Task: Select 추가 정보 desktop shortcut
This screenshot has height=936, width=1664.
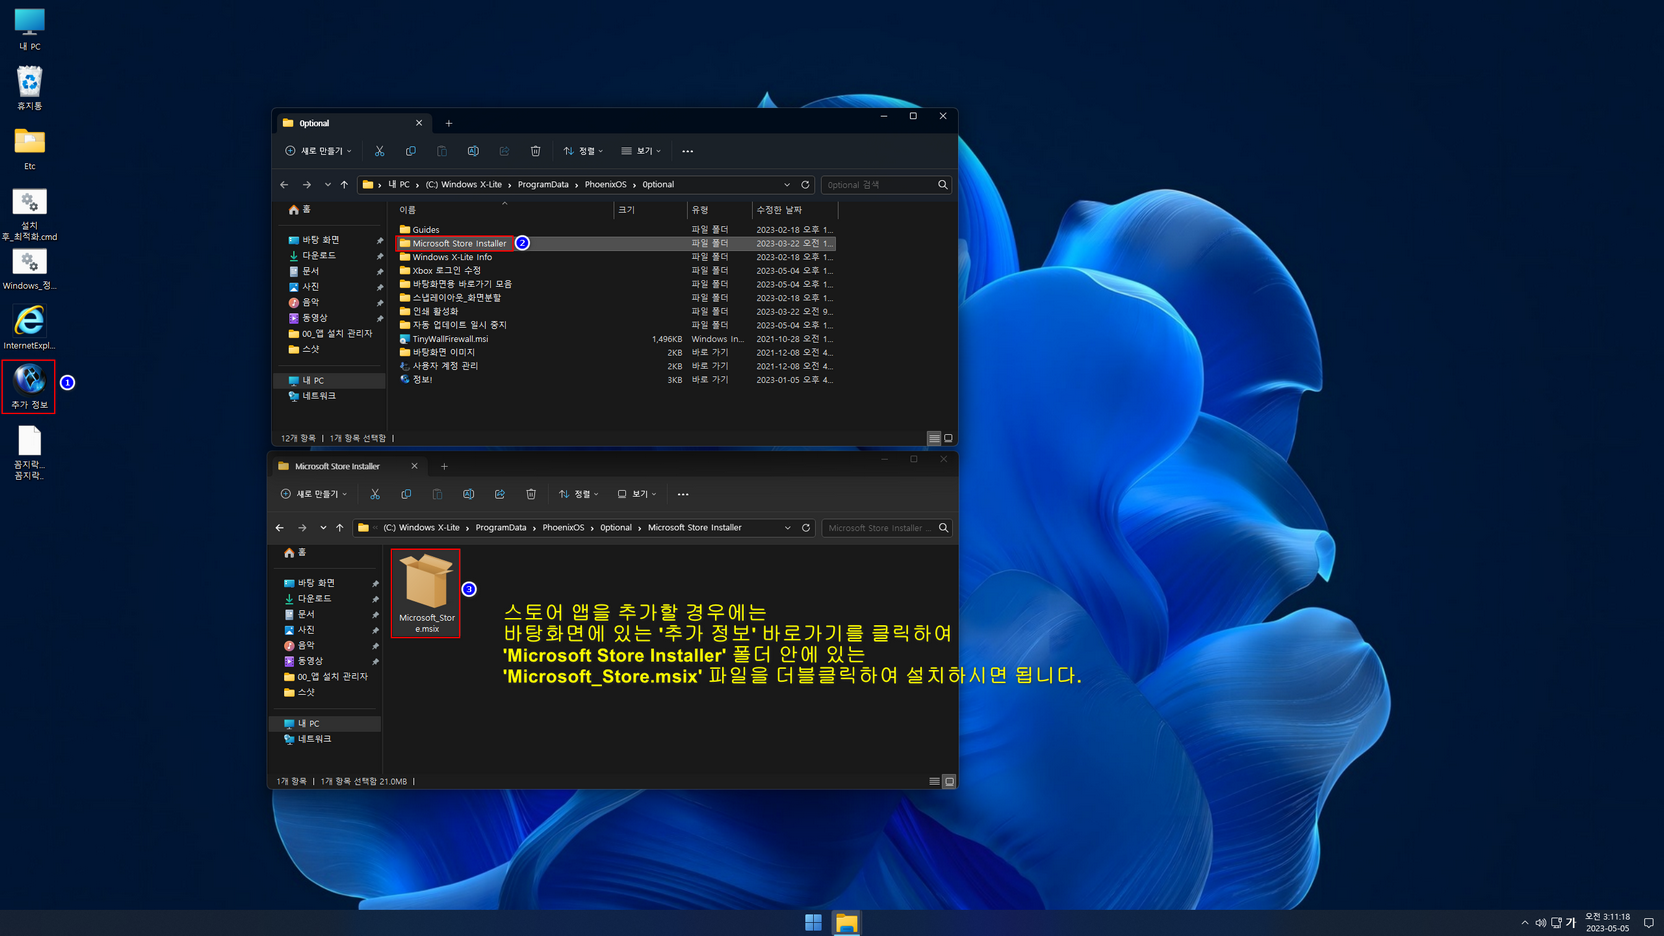Action: [x=29, y=387]
